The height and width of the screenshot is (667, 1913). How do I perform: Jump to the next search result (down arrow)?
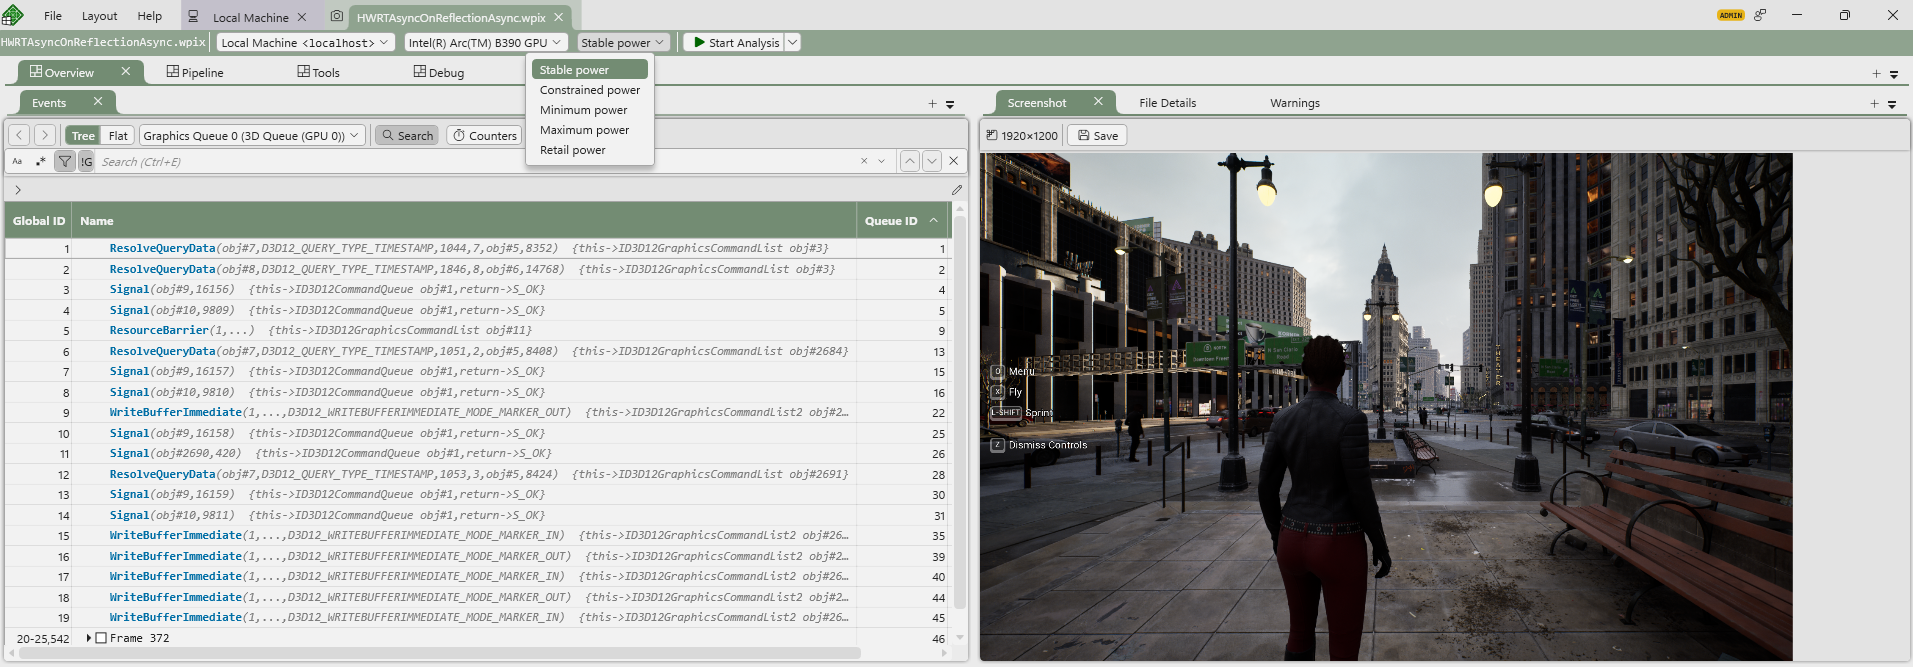tap(932, 161)
